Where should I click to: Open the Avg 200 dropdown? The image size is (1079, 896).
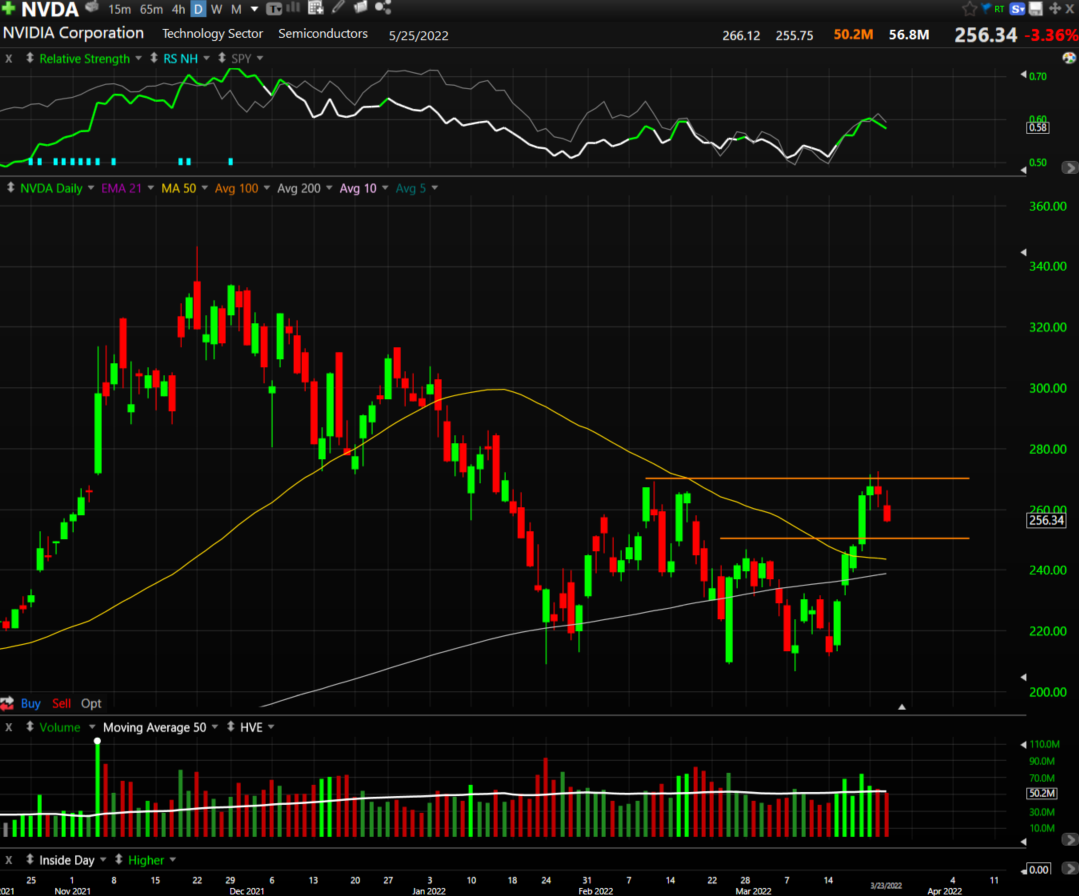click(x=329, y=188)
